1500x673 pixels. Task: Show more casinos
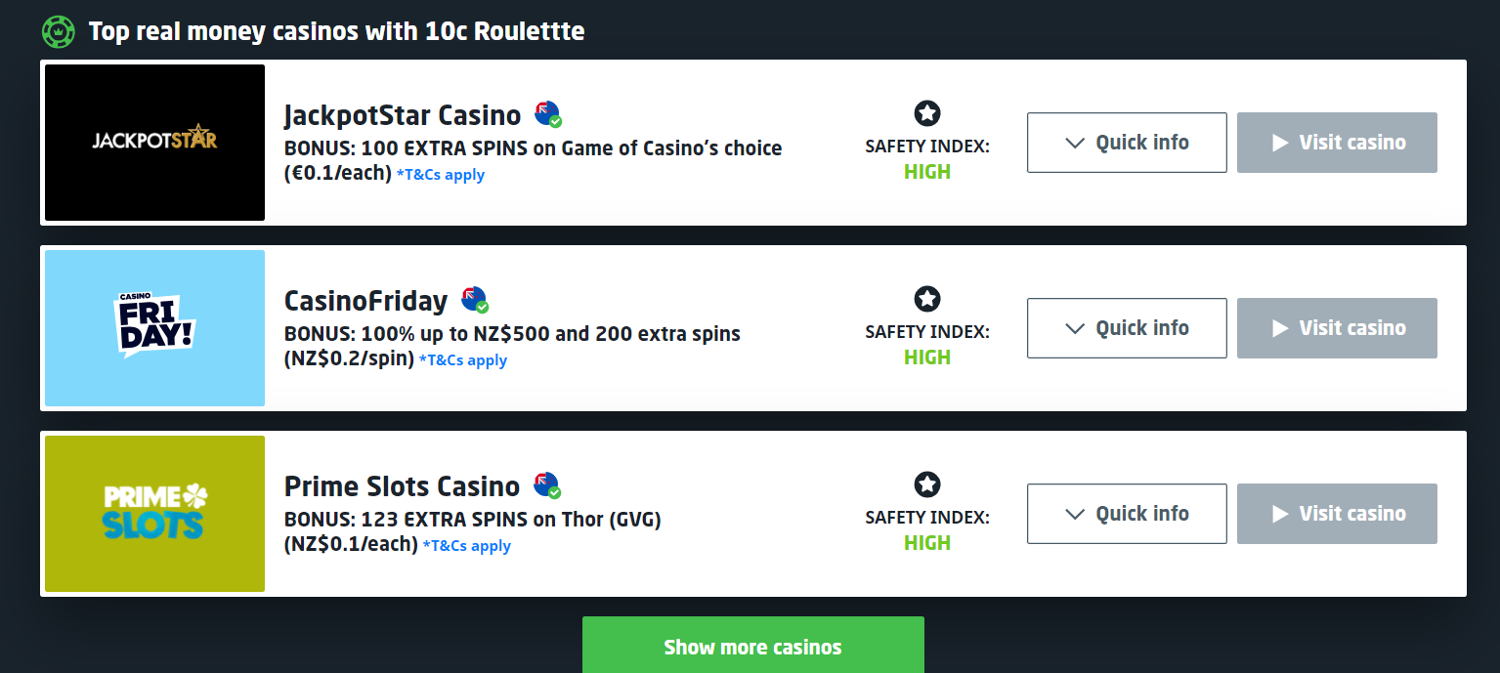(753, 646)
